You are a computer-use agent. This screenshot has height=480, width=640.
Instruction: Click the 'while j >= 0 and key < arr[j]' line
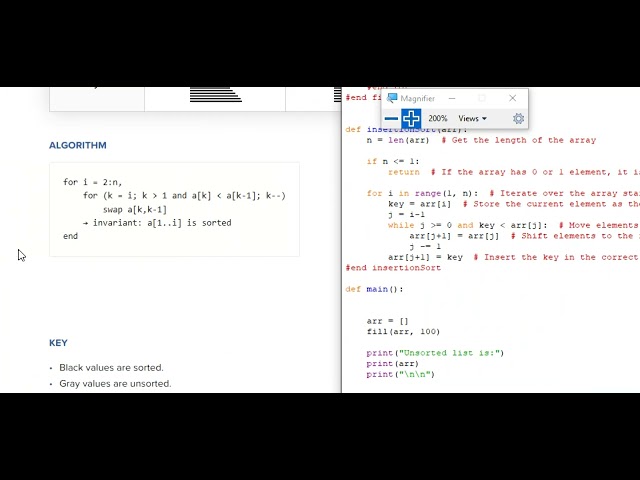click(468, 225)
